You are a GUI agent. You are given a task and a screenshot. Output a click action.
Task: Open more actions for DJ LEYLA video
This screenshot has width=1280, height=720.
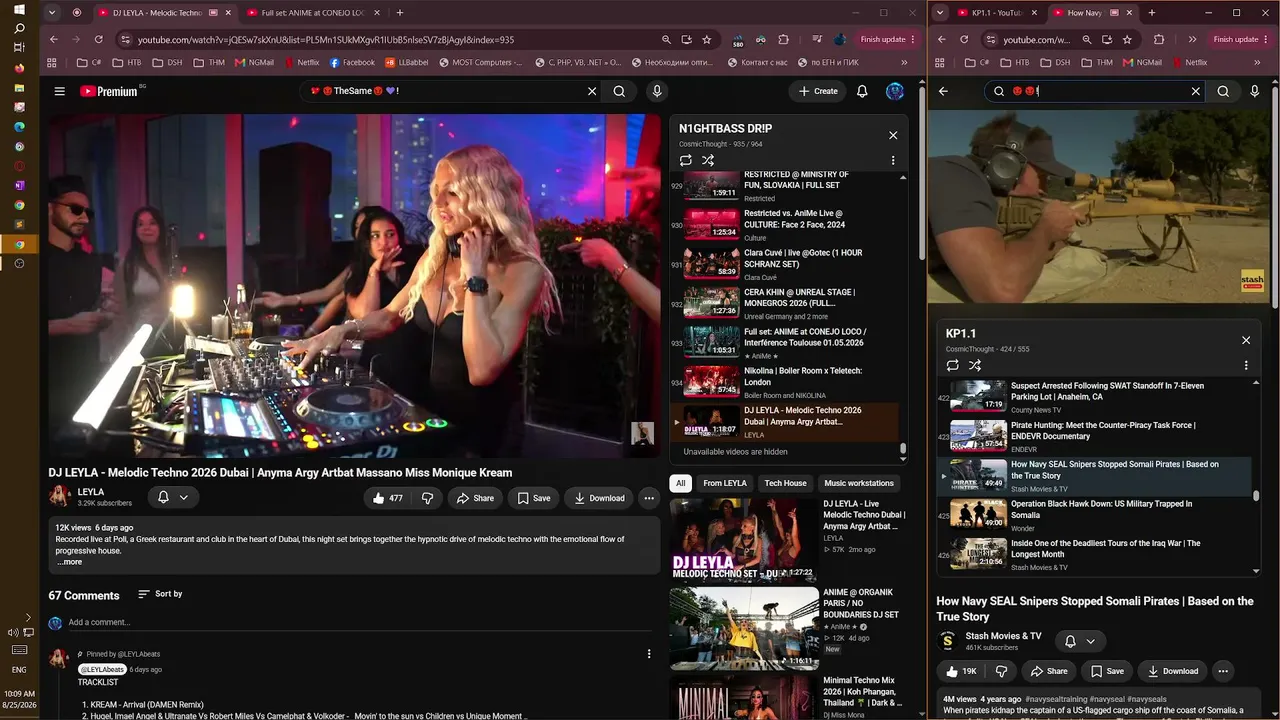point(649,498)
